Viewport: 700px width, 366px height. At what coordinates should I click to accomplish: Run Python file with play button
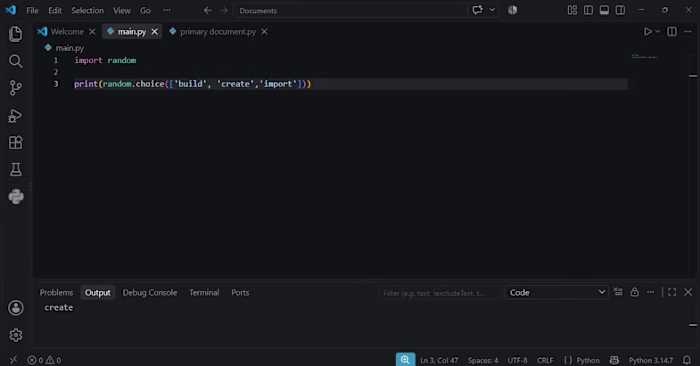coord(647,32)
